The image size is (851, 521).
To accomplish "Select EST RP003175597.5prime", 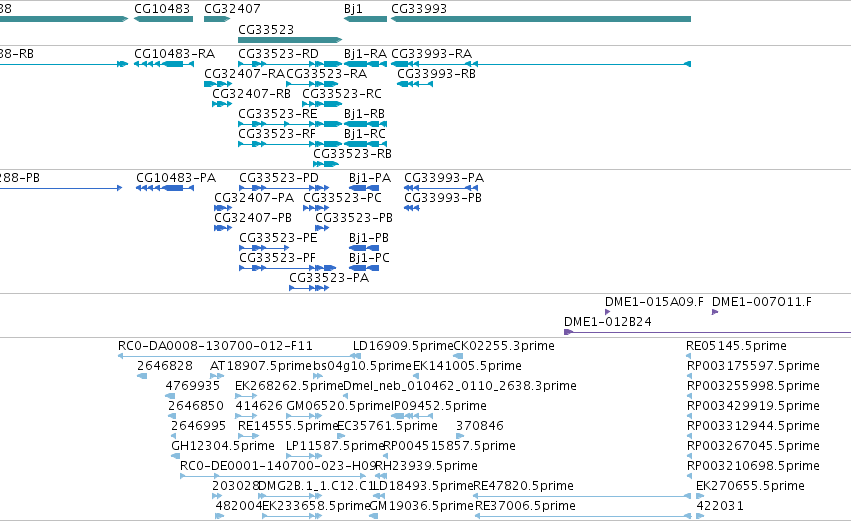I will pyautogui.click(x=689, y=377).
